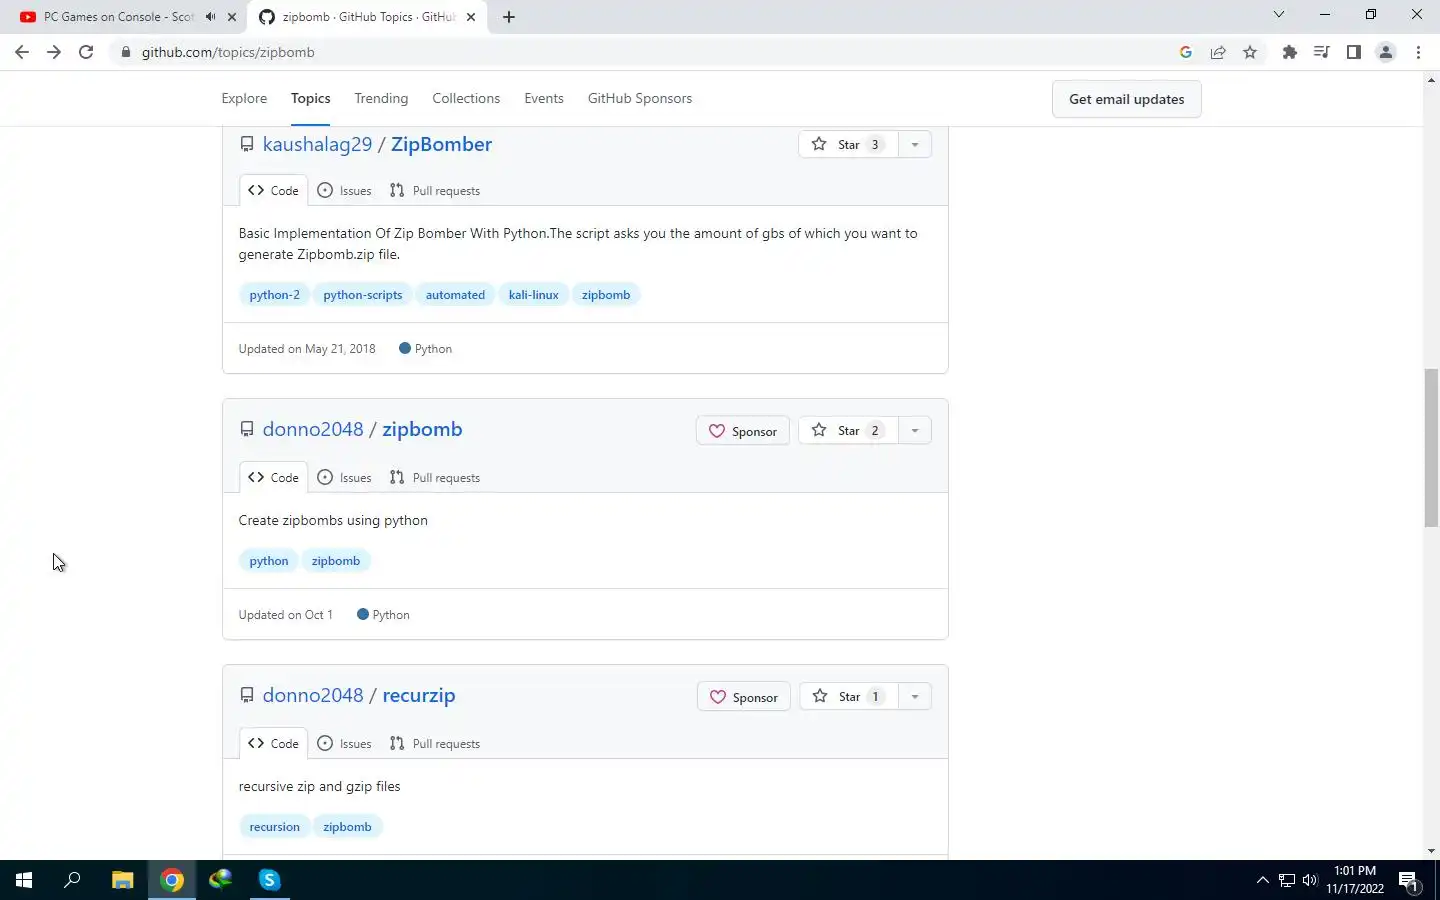Open Pull requests of ZipBomber repo
Viewport: 1440px width, 900px height.
(435, 190)
